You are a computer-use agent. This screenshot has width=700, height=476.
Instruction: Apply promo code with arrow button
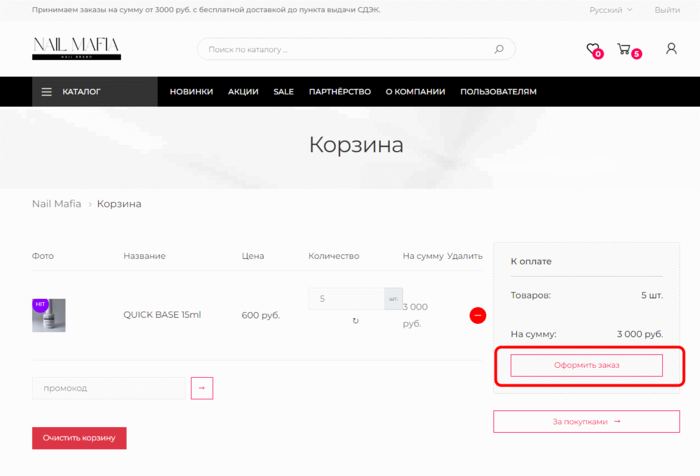click(202, 388)
